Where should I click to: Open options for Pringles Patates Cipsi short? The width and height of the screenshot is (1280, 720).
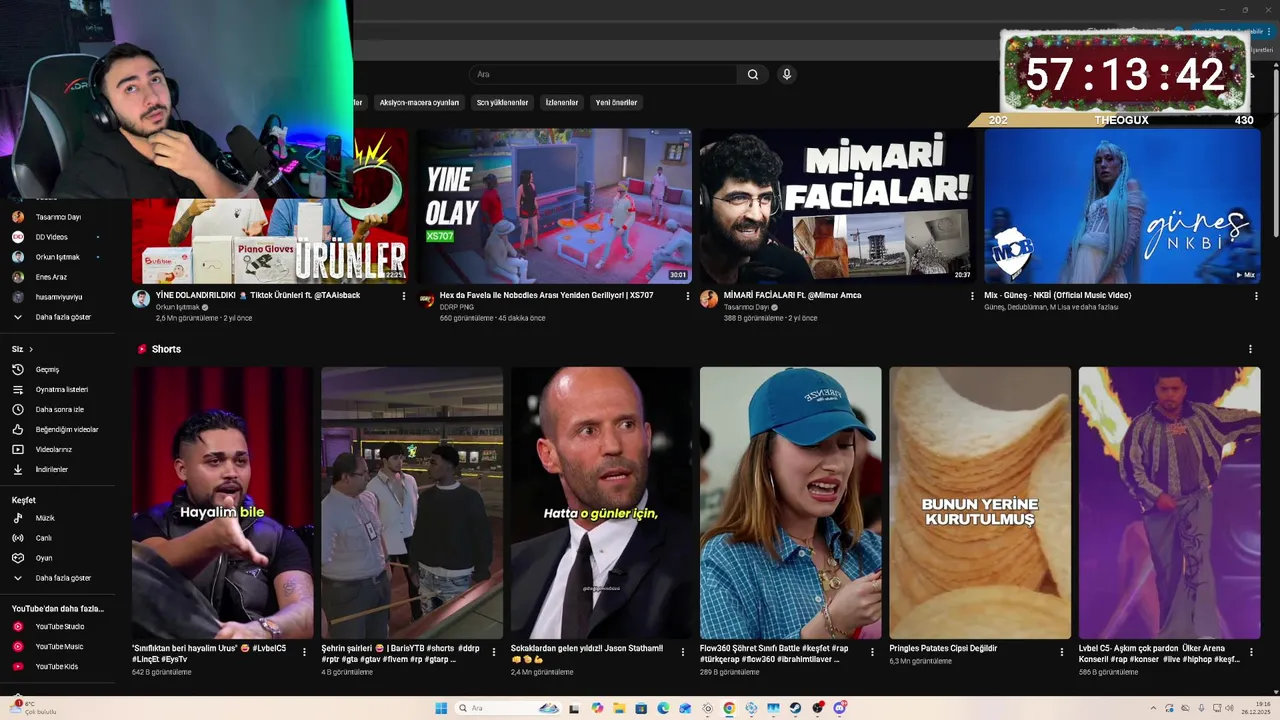click(x=1062, y=652)
